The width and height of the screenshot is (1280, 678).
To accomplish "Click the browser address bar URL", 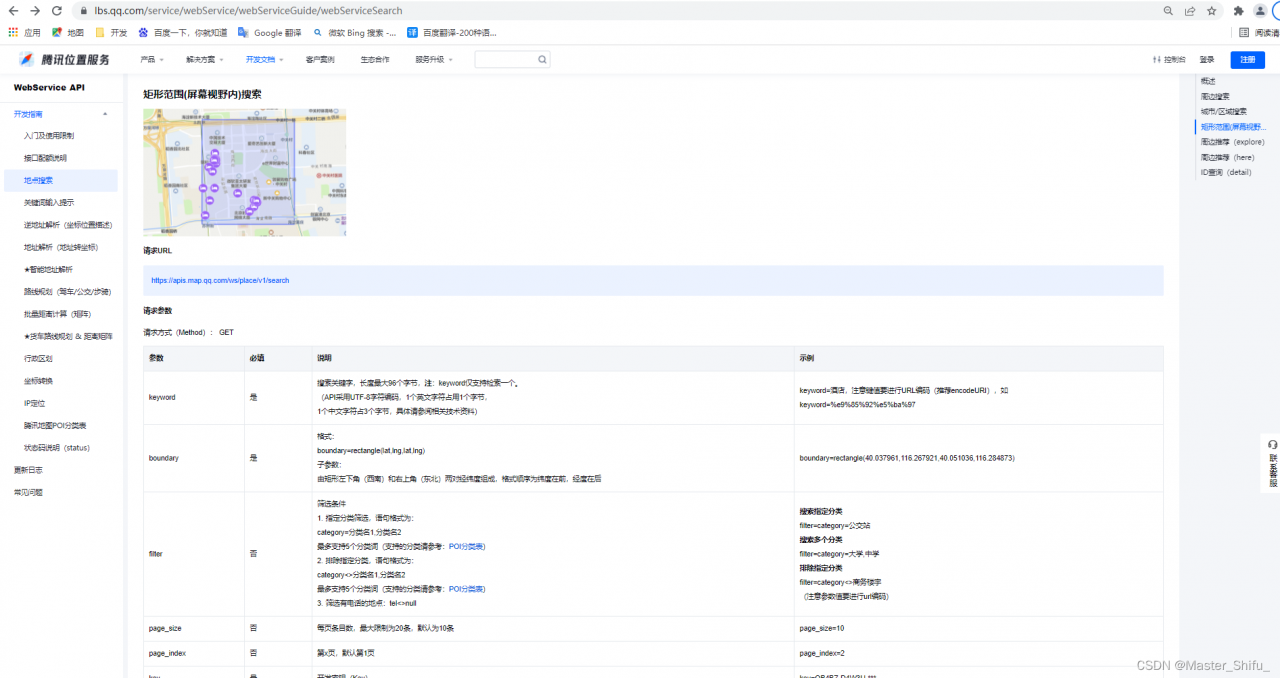I will click(x=250, y=11).
